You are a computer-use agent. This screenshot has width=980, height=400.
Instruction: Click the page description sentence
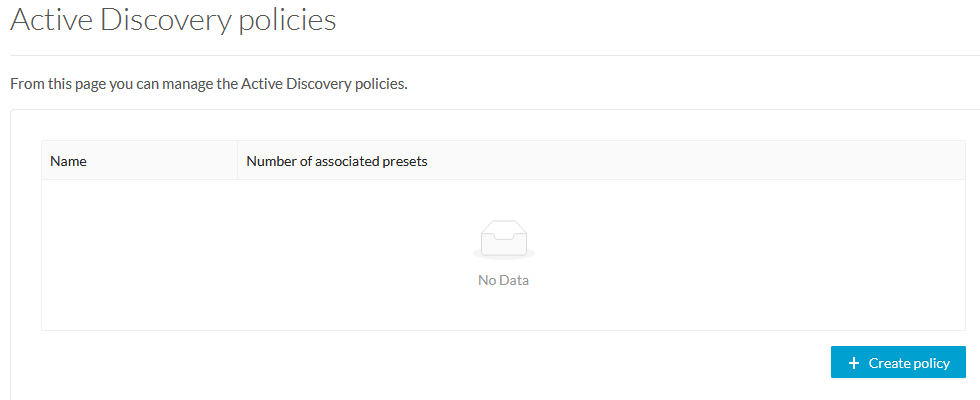tap(209, 84)
